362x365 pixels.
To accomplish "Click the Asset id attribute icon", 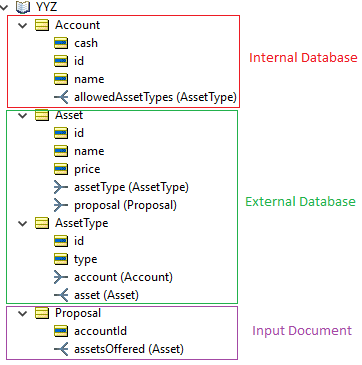I will [x=61, y=133].
